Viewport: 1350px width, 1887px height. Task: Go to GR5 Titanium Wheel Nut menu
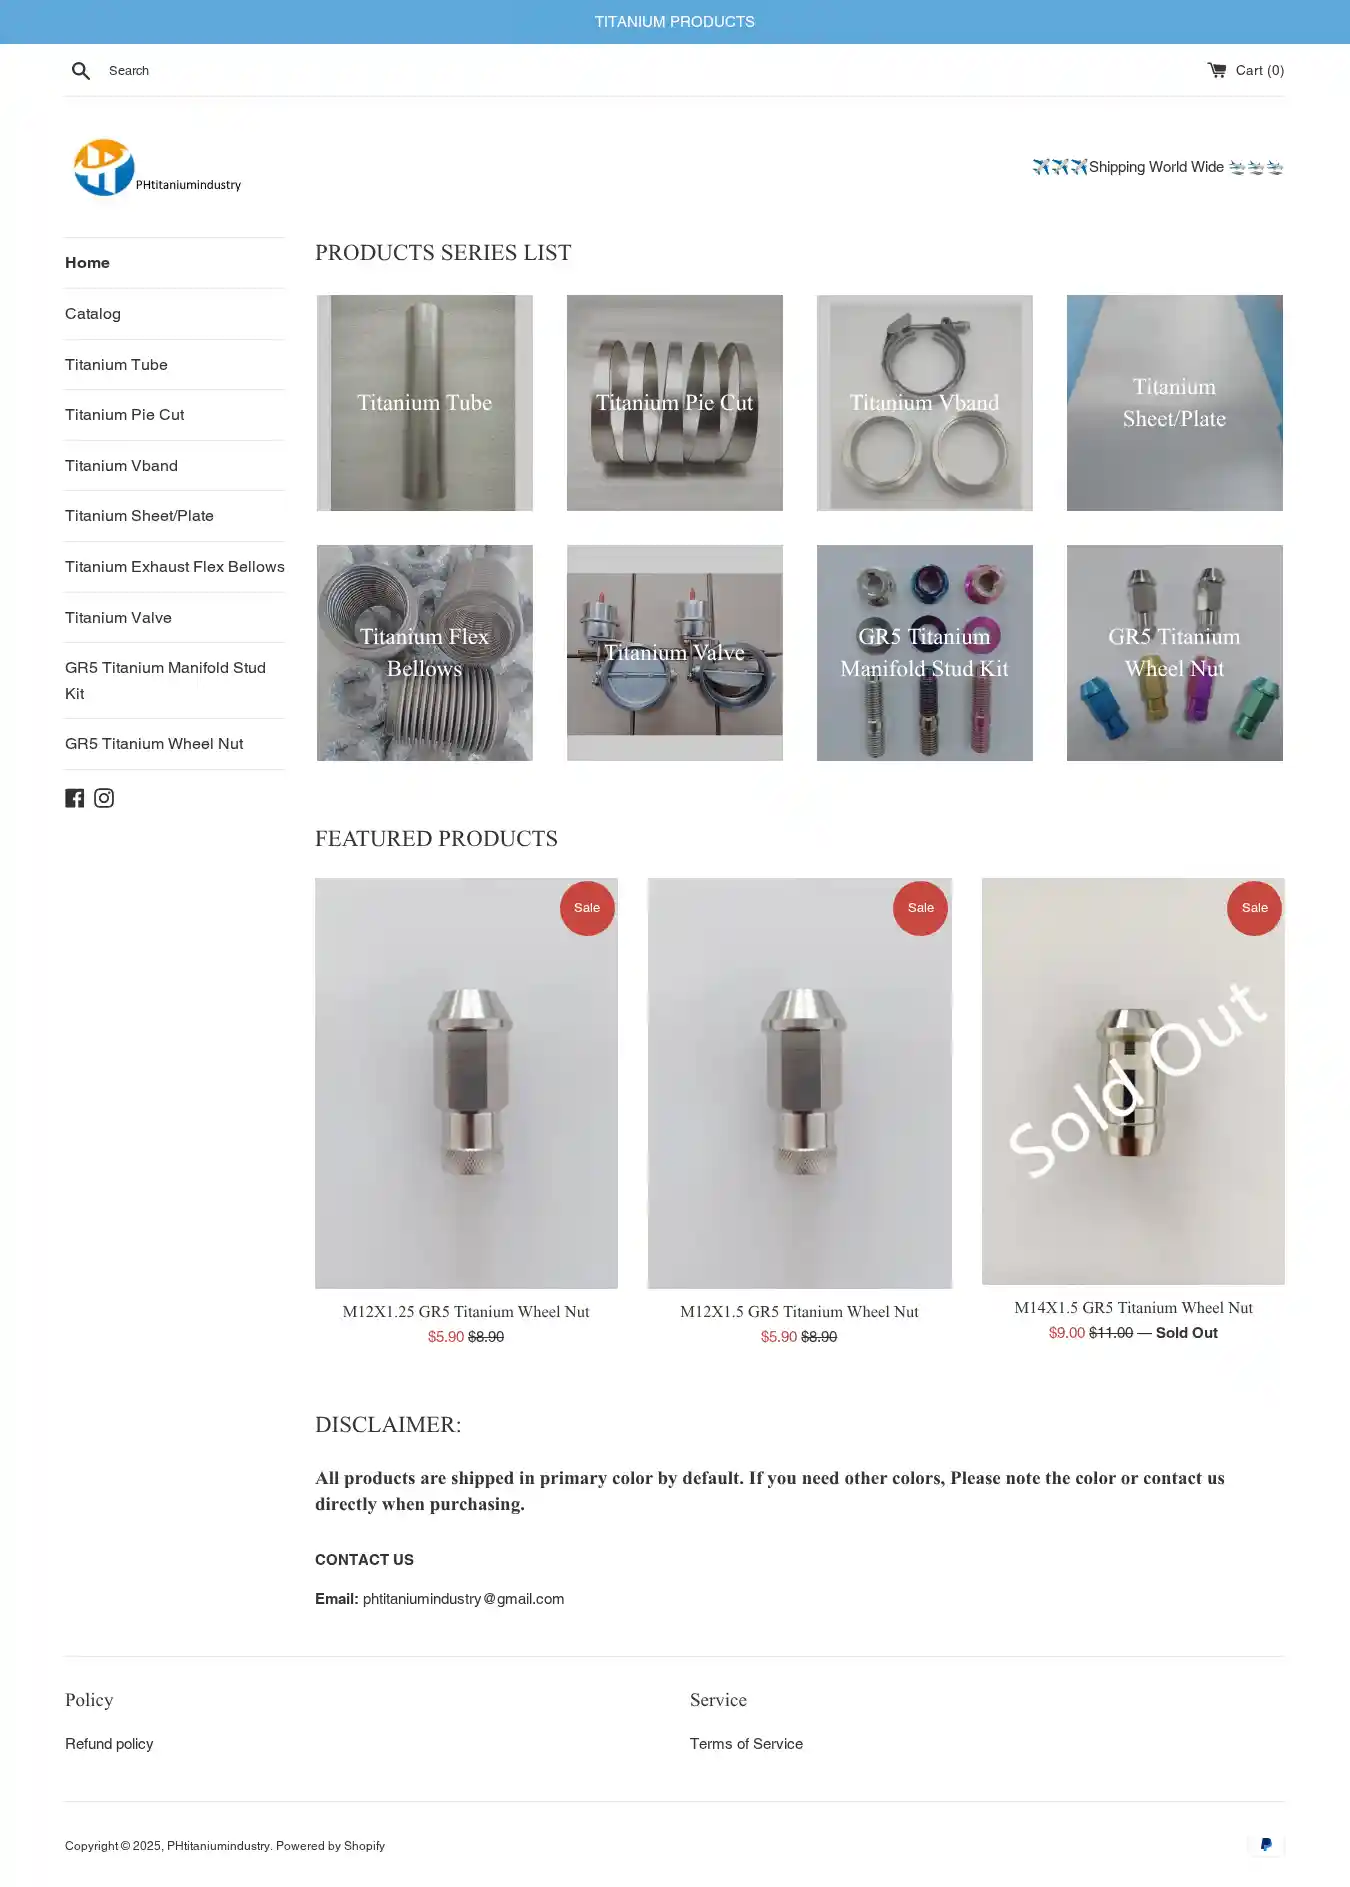click(x=154, y=744)
